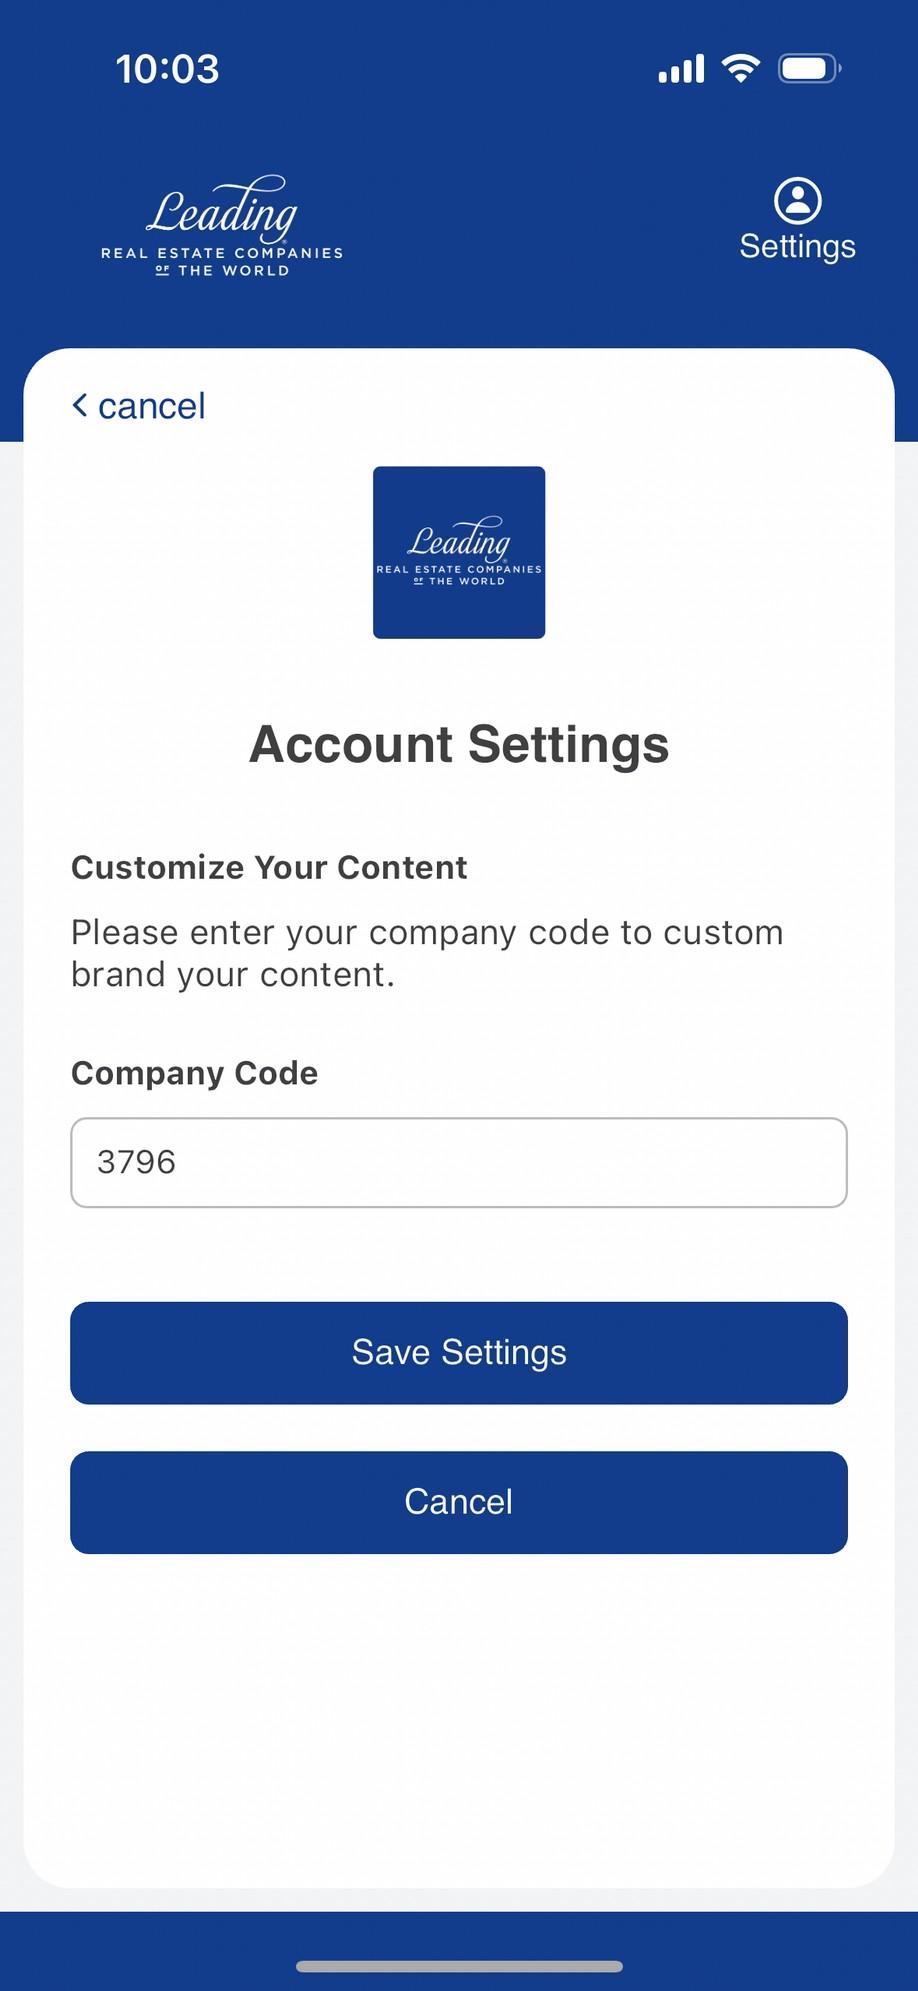Tap the Leading Real Estate header logo
Viewport: 918px width, 1991px height.
[222, 226]
